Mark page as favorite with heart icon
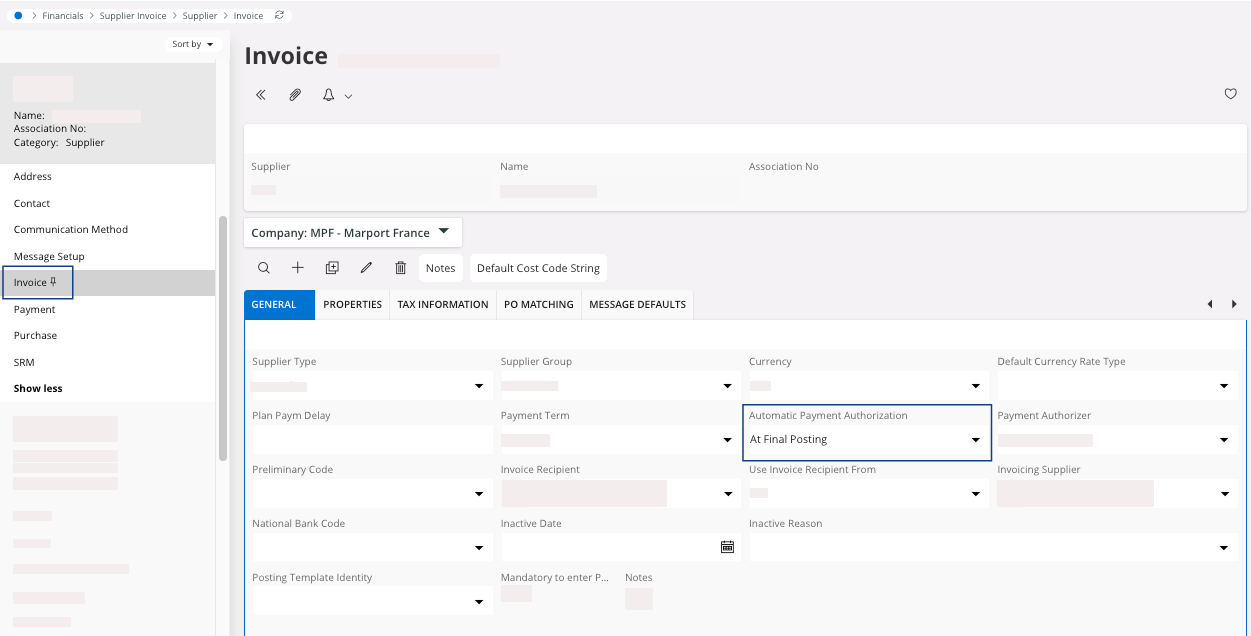The width and height of the screenshot is (1251, 636). [1230, 94]
